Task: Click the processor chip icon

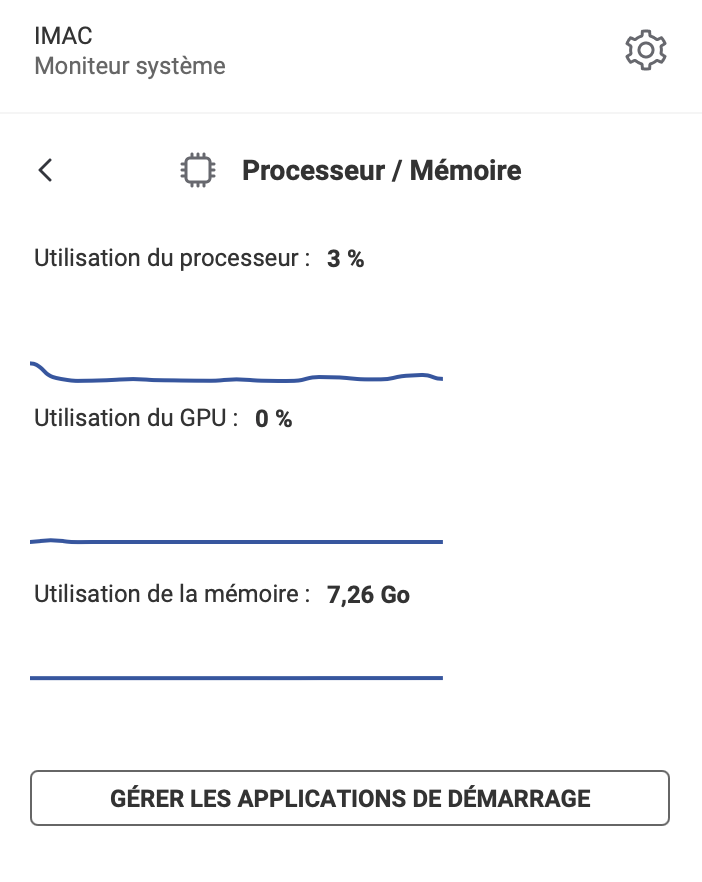Action: coord(197,170)
